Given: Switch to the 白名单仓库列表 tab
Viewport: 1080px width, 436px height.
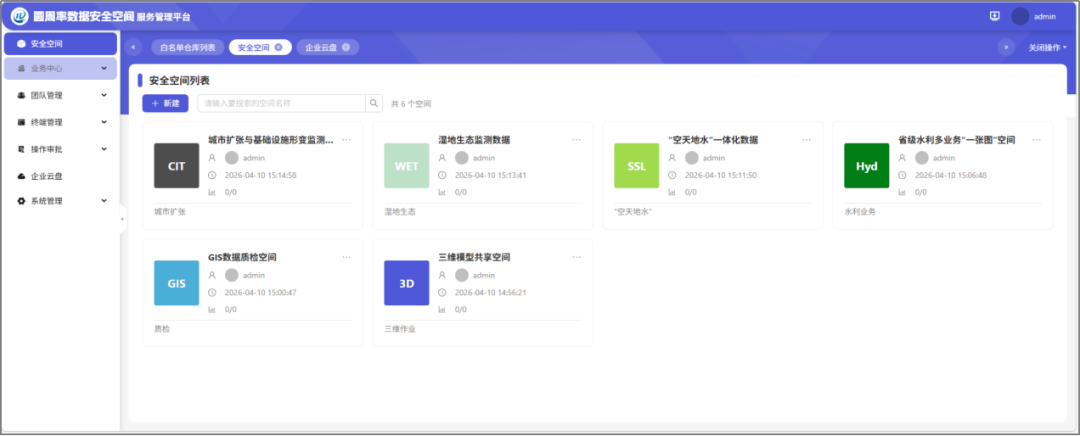Looking at the screenshot, I should pos(187,47).
